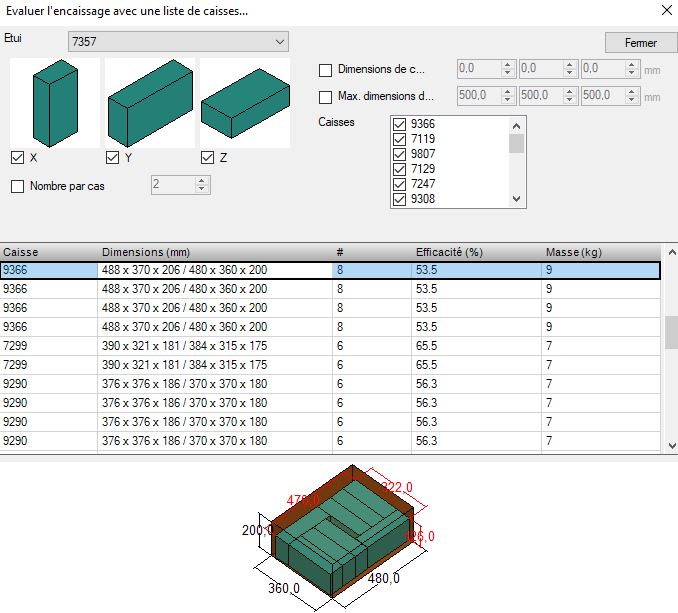Uncheck the X orientation checkbox
678x613 pixels.
point(17,157)
